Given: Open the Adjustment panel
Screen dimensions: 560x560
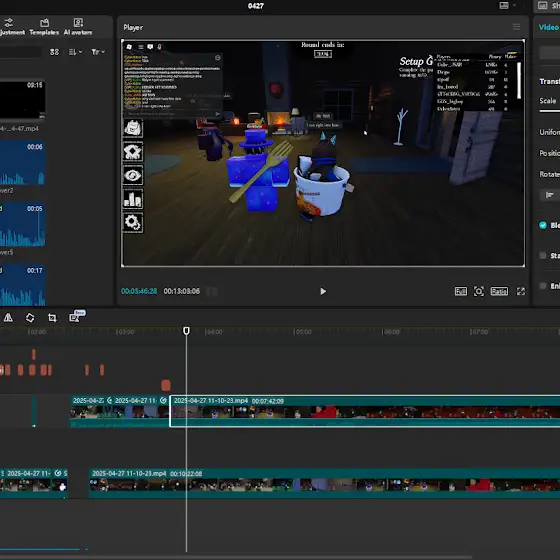Looking at the screenshot, I should tap(11, 27).
